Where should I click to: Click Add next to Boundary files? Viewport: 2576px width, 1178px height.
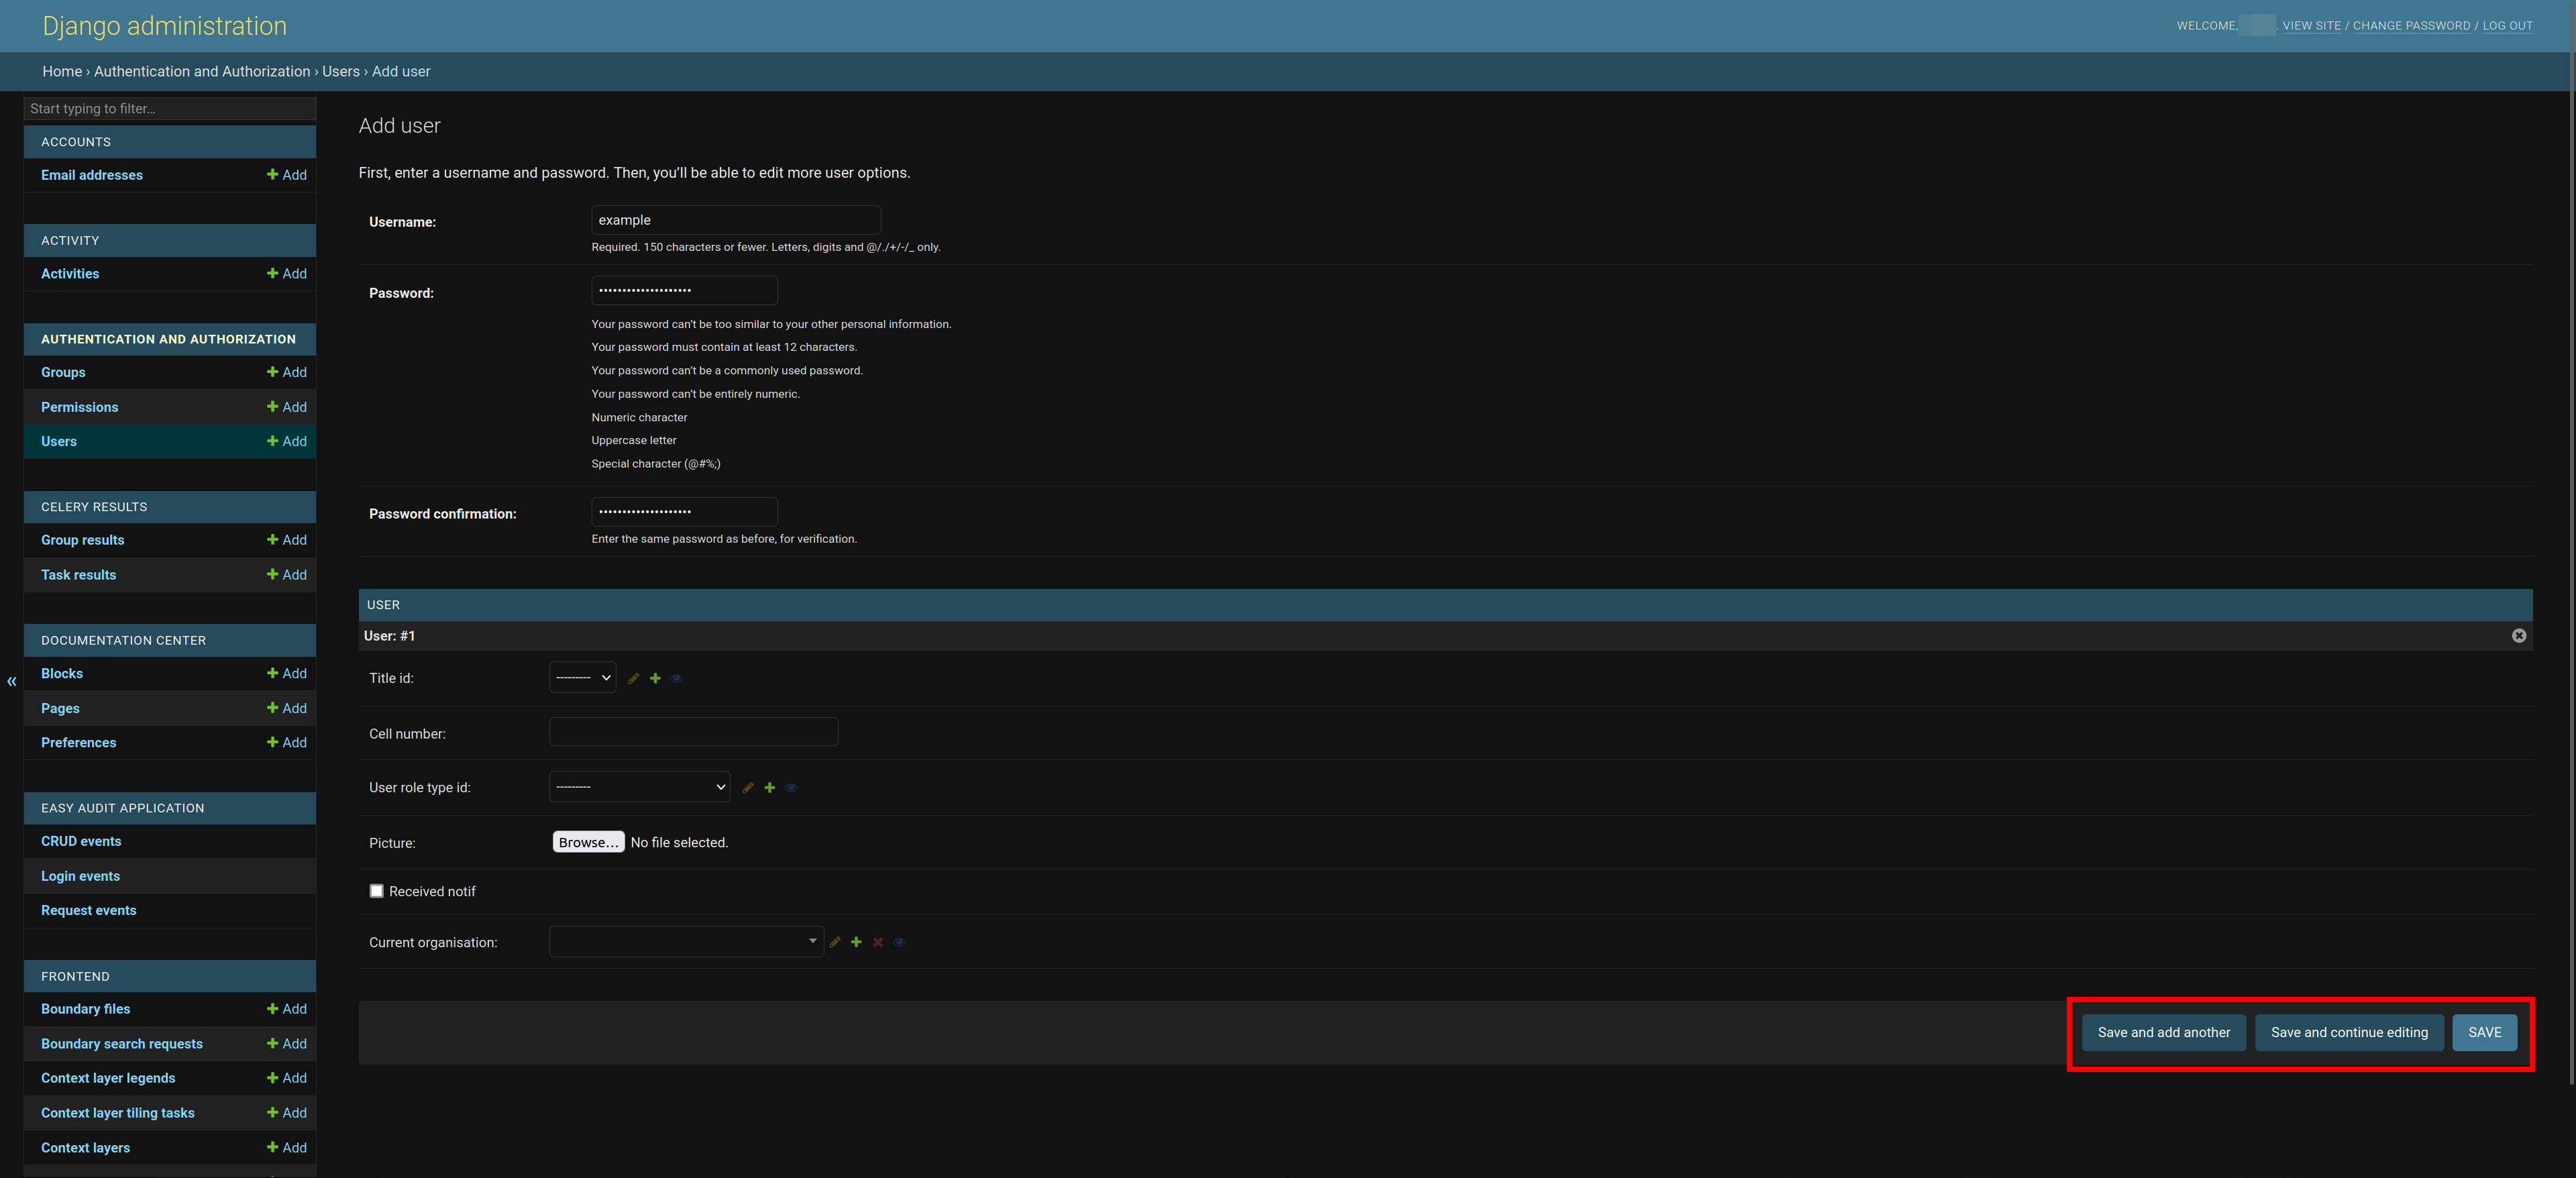click(x=287, y=1009)
